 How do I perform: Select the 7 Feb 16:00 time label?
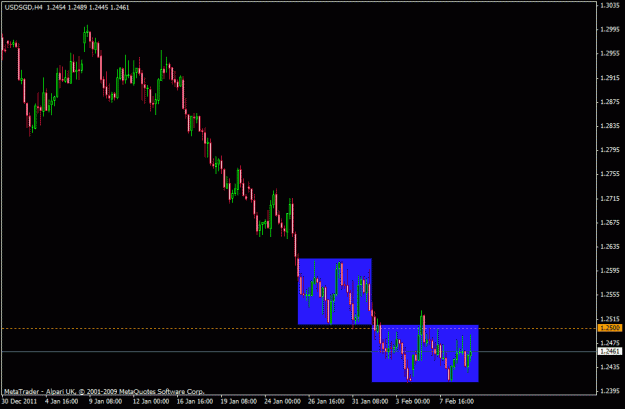coord(457,401)
